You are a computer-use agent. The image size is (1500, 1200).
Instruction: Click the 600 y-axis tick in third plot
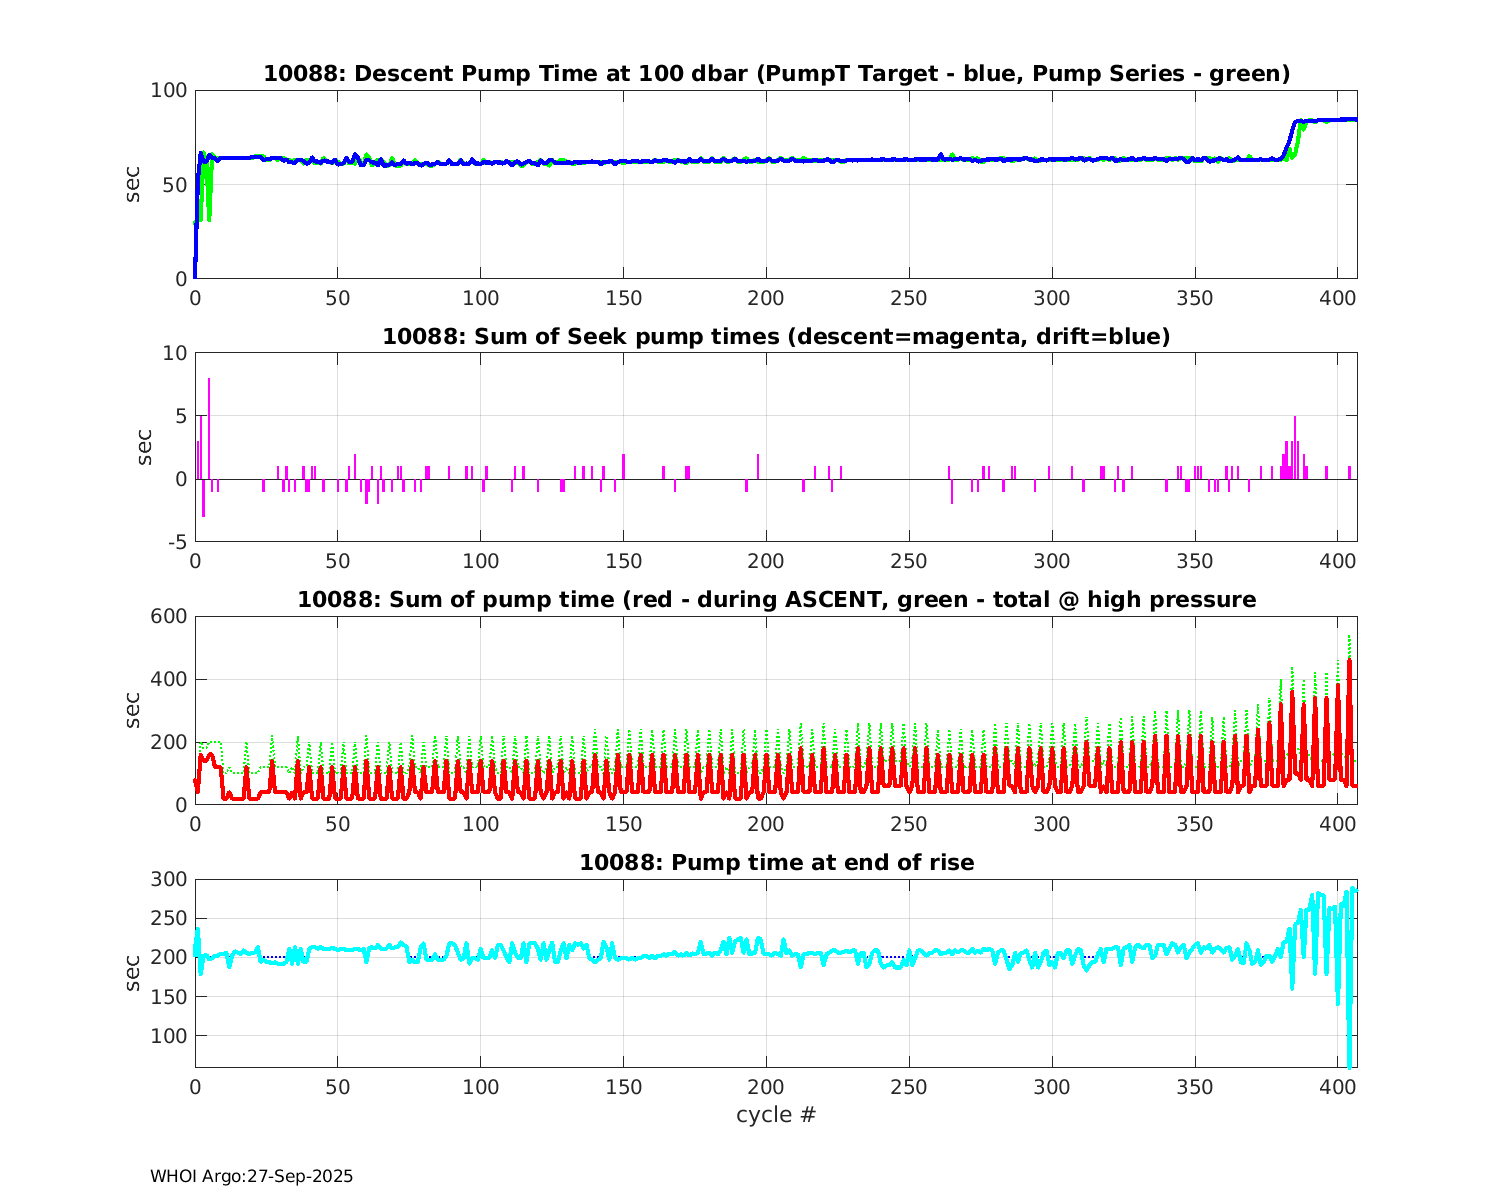168,616
